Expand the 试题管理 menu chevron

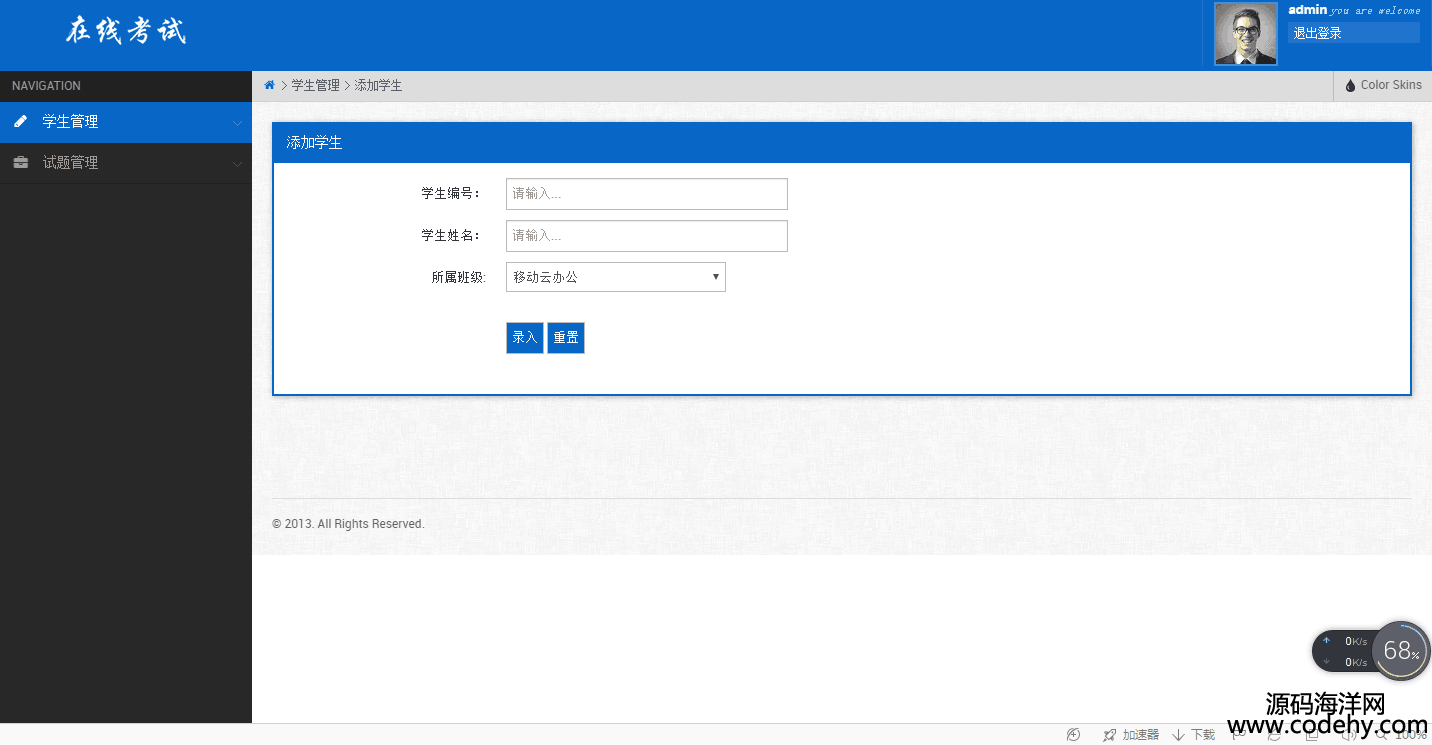237,164
